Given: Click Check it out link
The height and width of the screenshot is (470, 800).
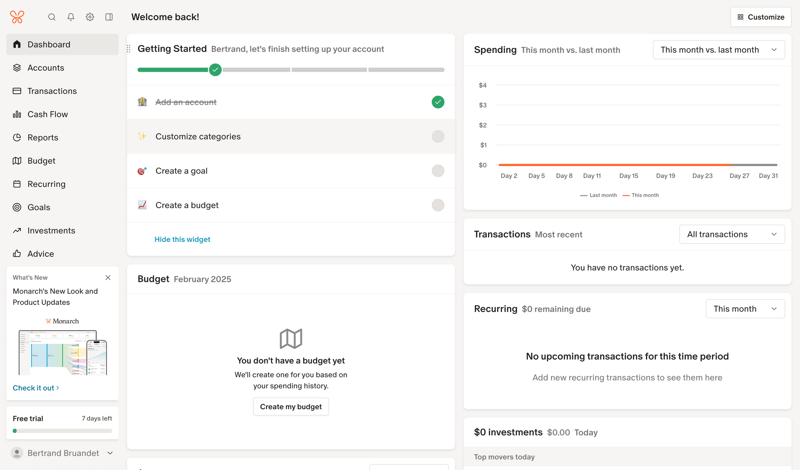Looking at the screenshot, I should coord(36,388).
